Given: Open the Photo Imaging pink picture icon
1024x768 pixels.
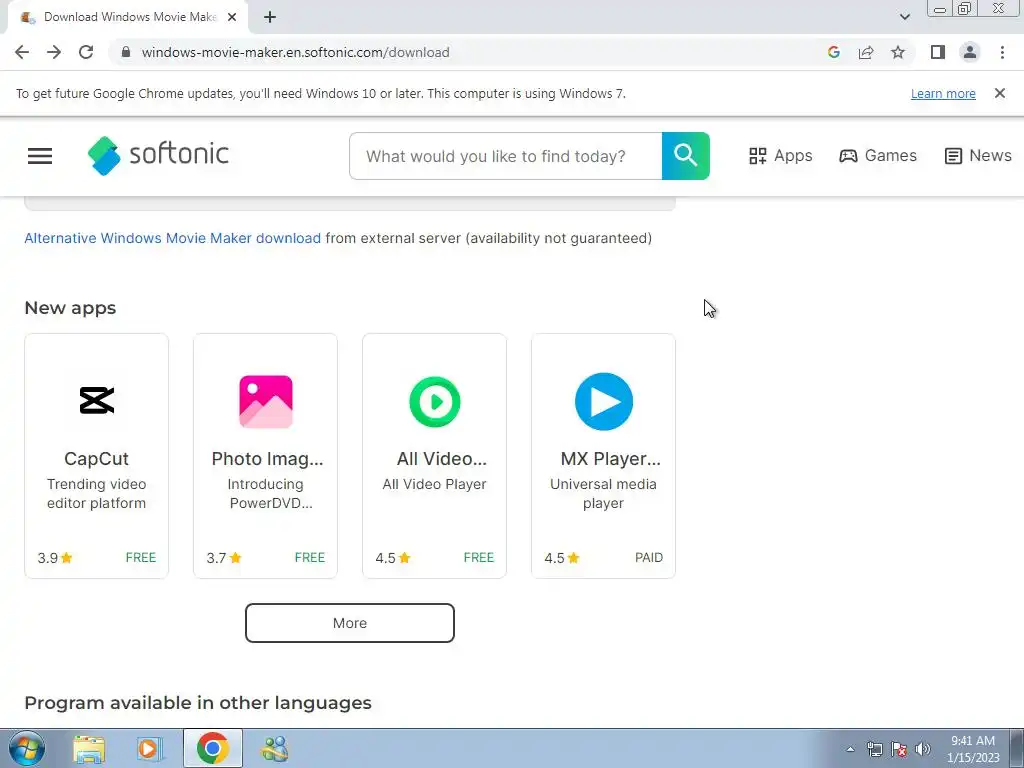Looking at the screenshot, I should 265,401.
